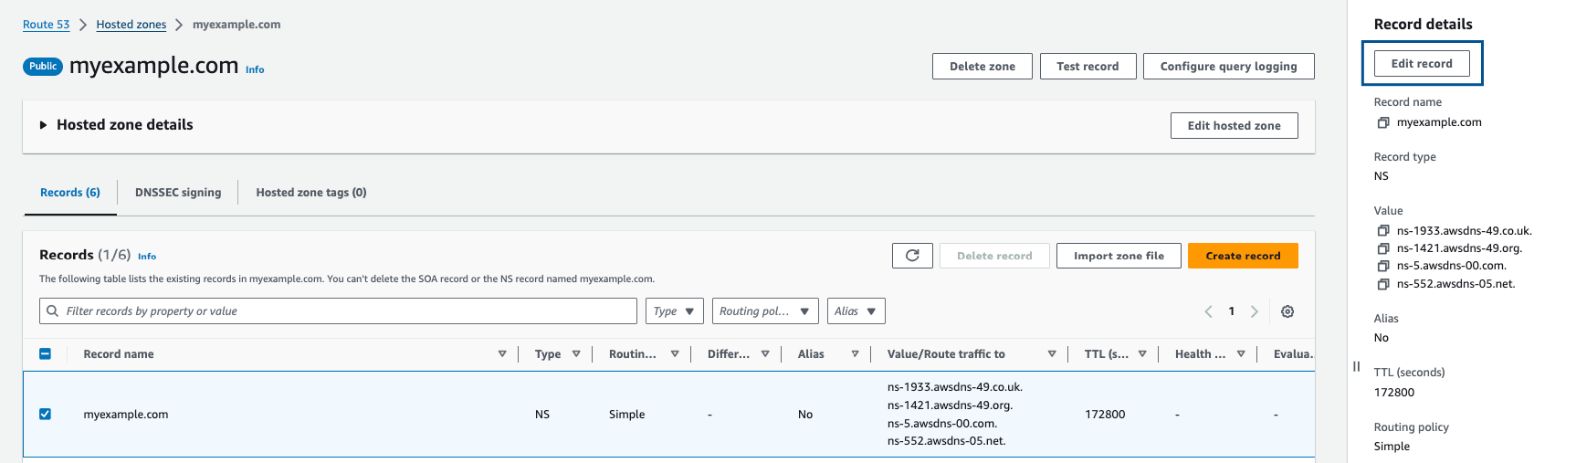This screenshot has height=463, width=1576.
Task: Click the Public badge
Action: [x=43, y=66]
